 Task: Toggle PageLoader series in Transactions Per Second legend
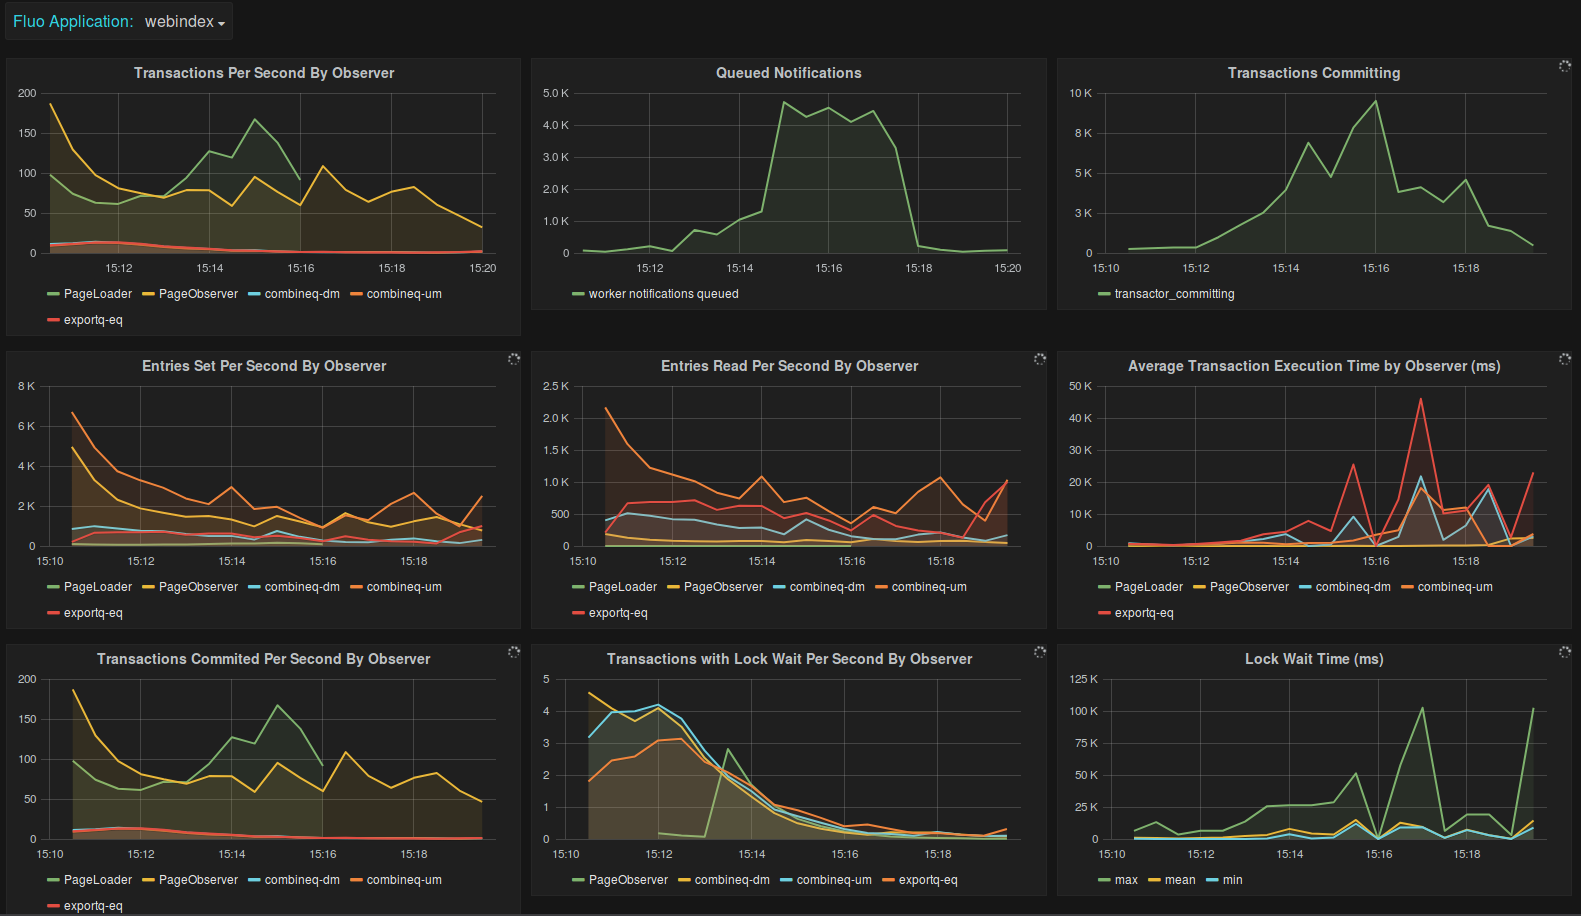[x=97, y=294]
